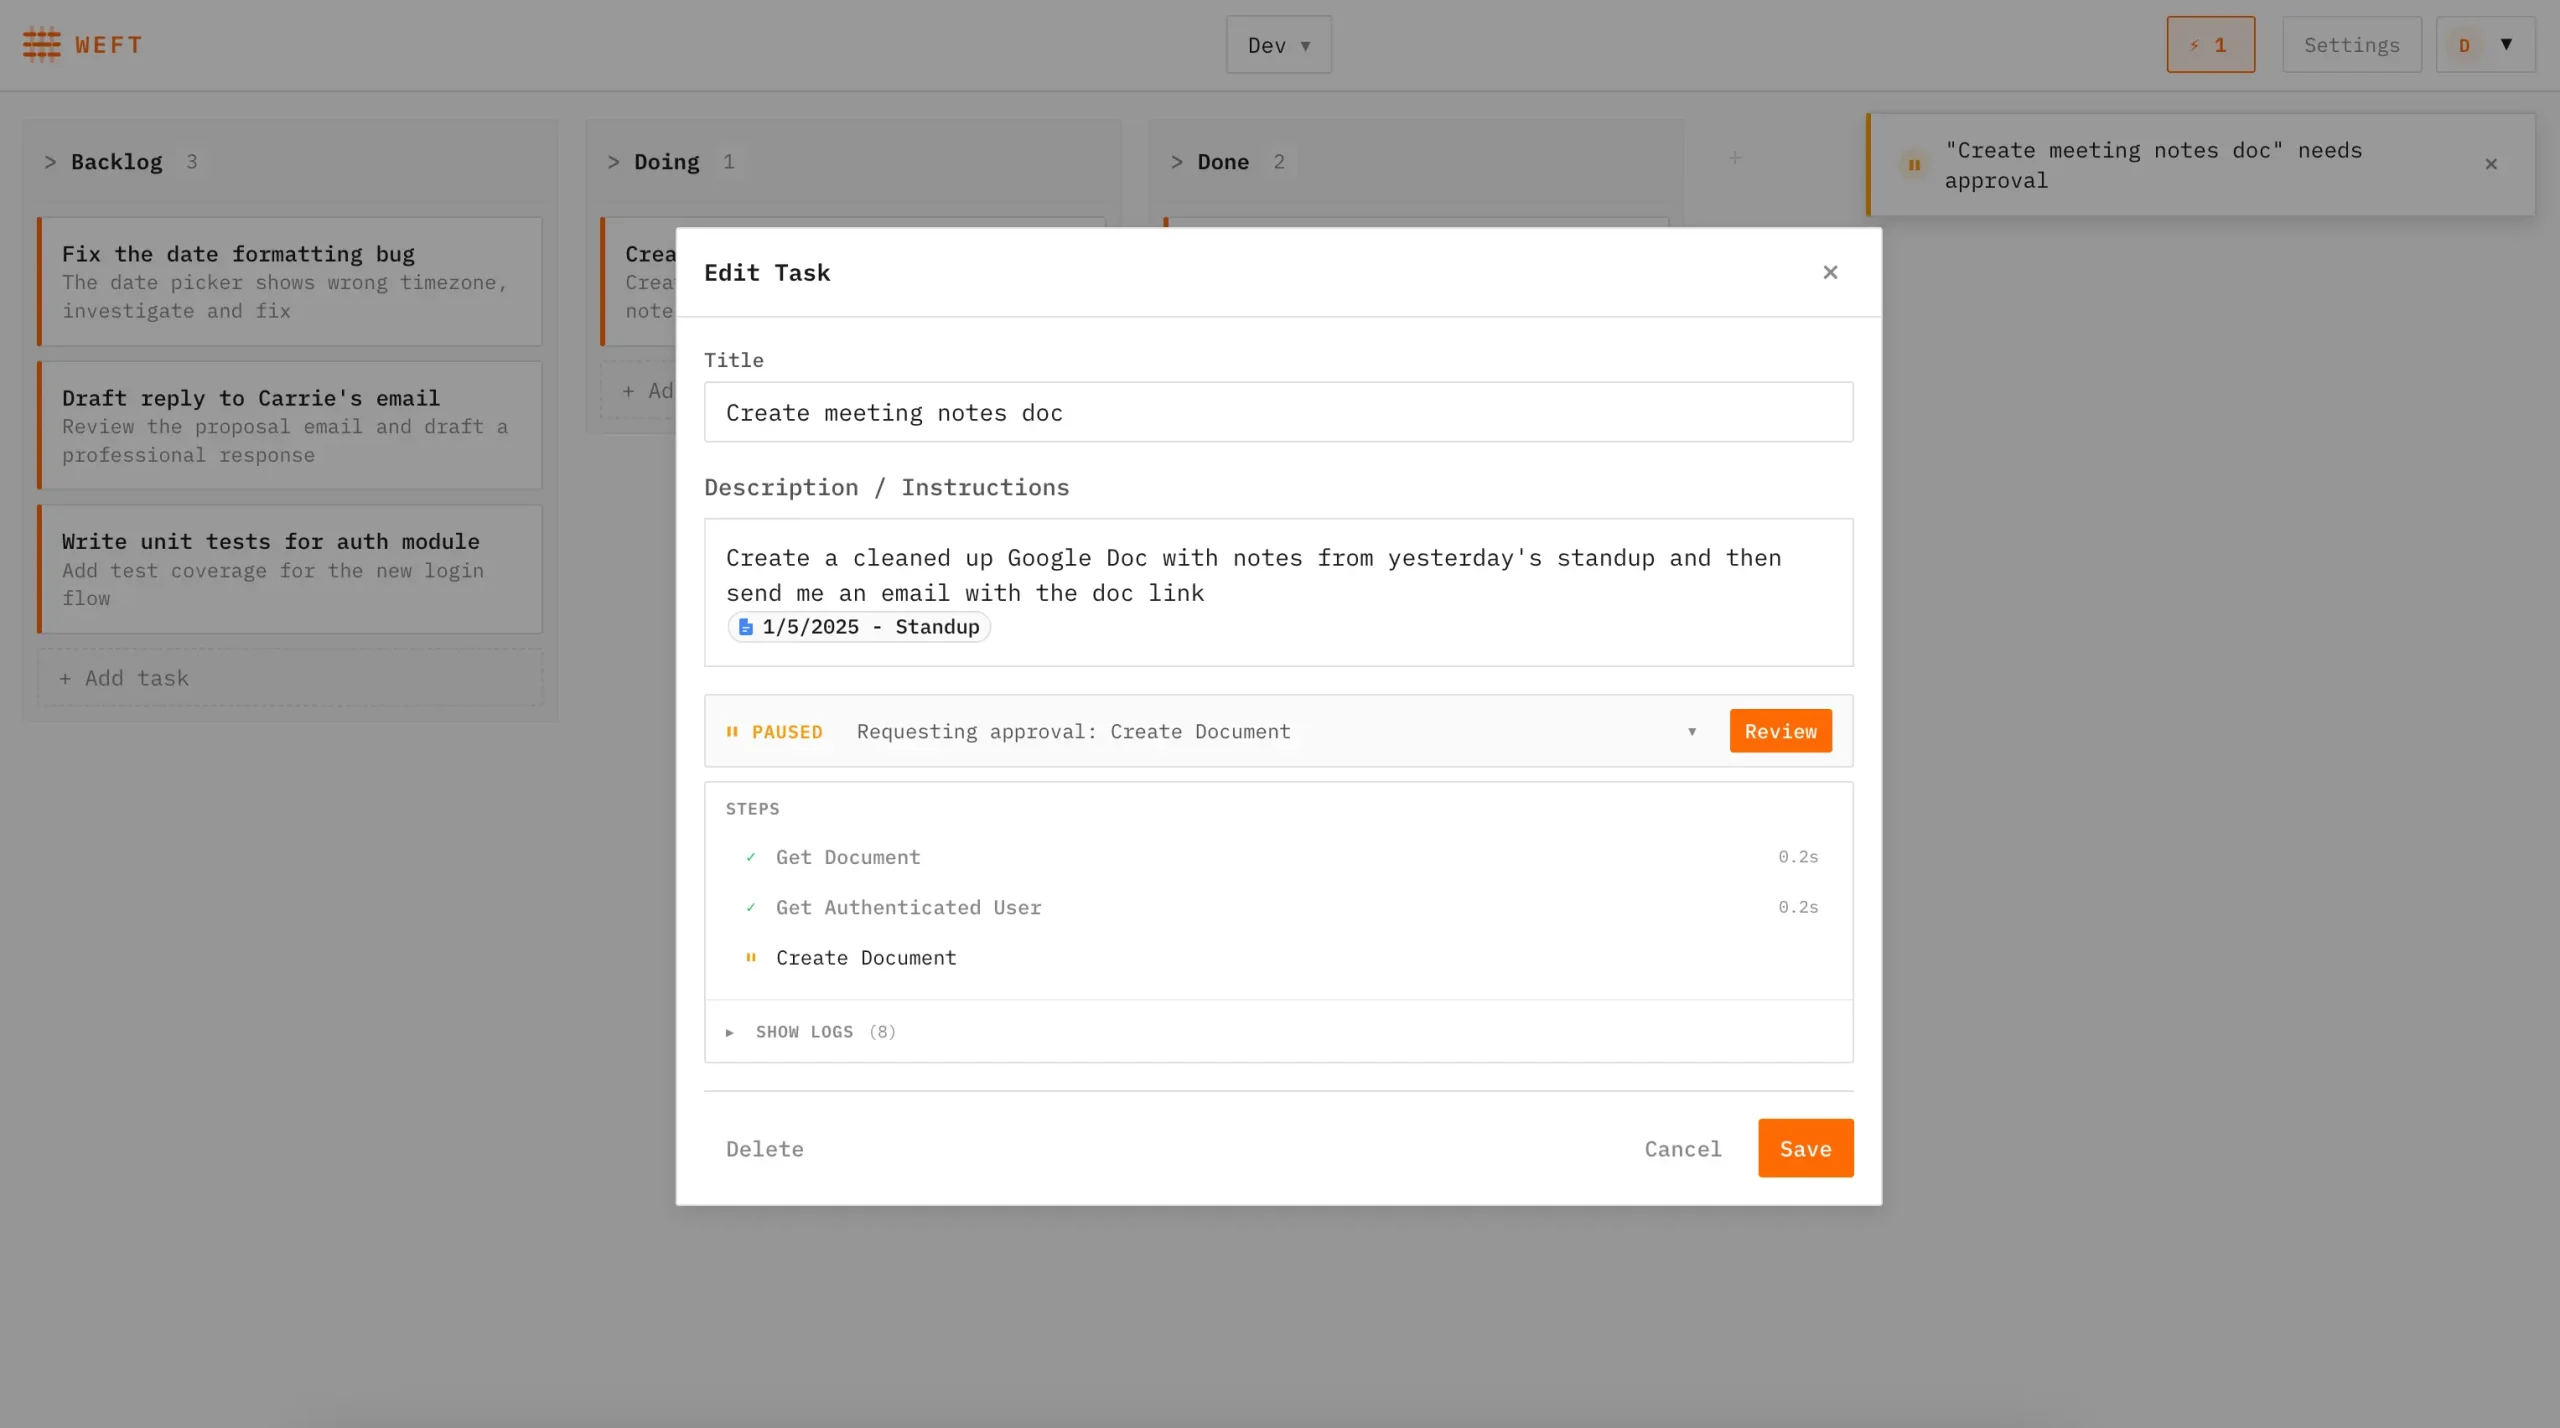Screen dimensions: 2560x1428
Task: Click the checkmark icon beside Get Document step
Action: pos(751,857)
